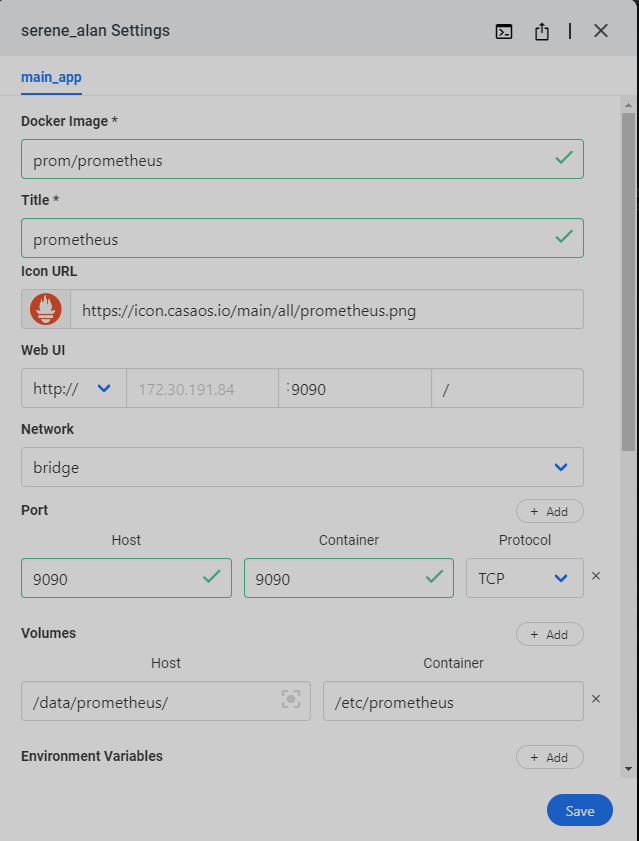Expand the Network bridge dropdown

(301, 467)
